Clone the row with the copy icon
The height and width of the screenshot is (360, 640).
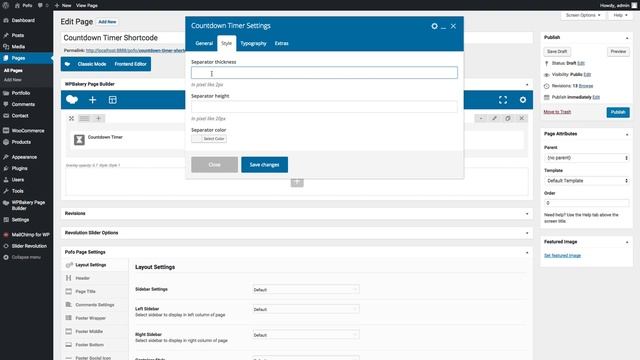[x=508, y=118]
